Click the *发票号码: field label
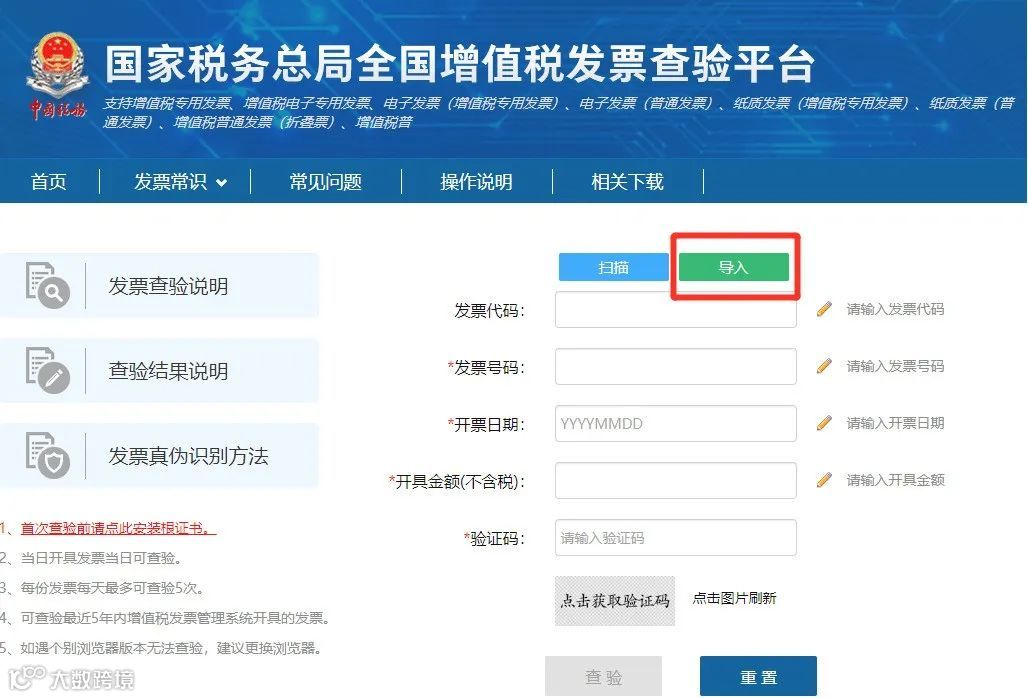This screenshot has height=698, width=1028. (x=486, y=368)
